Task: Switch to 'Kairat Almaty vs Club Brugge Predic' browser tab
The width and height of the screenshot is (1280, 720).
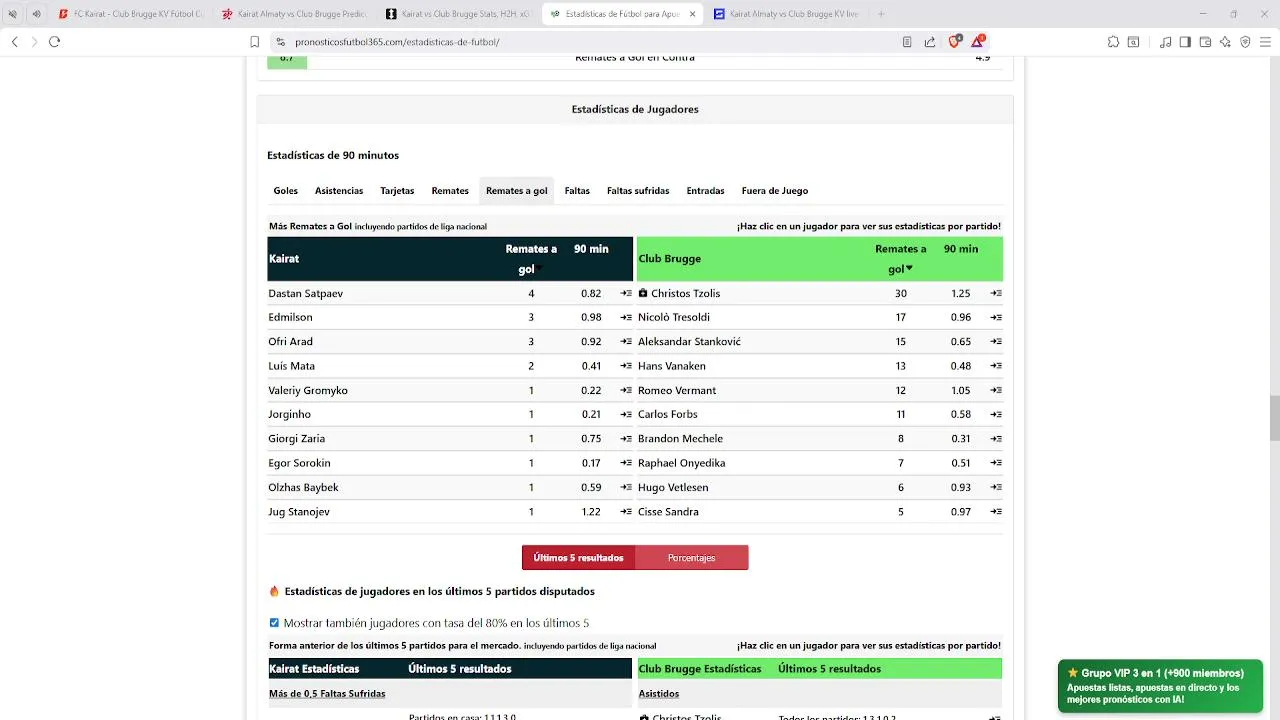Action: tap(294, 14)
